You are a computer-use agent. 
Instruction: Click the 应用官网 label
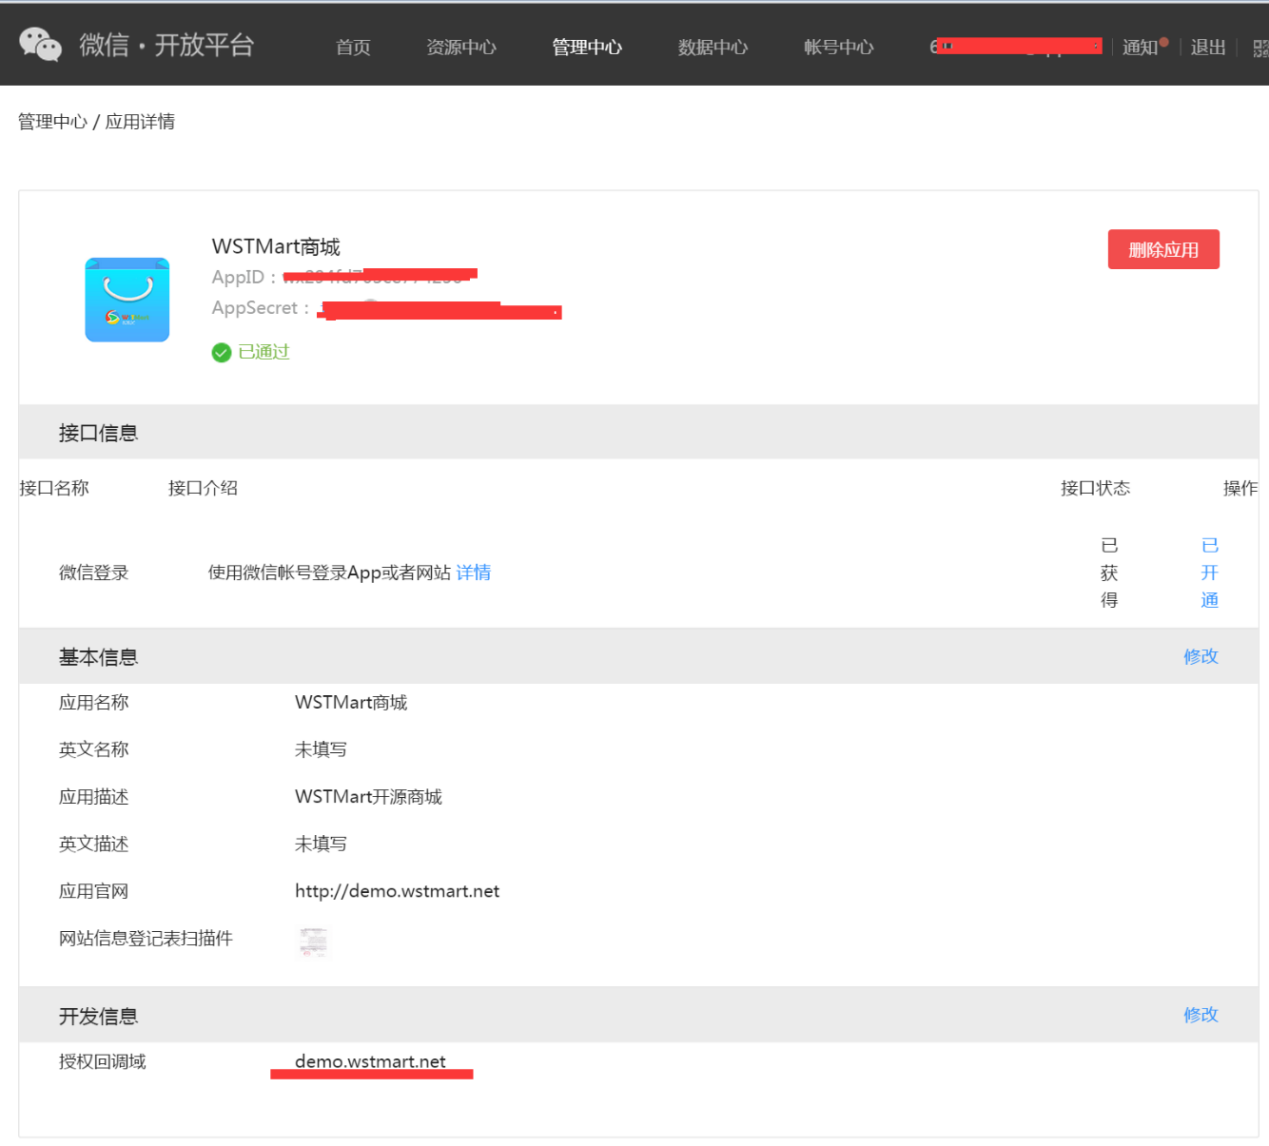point(94,891)
